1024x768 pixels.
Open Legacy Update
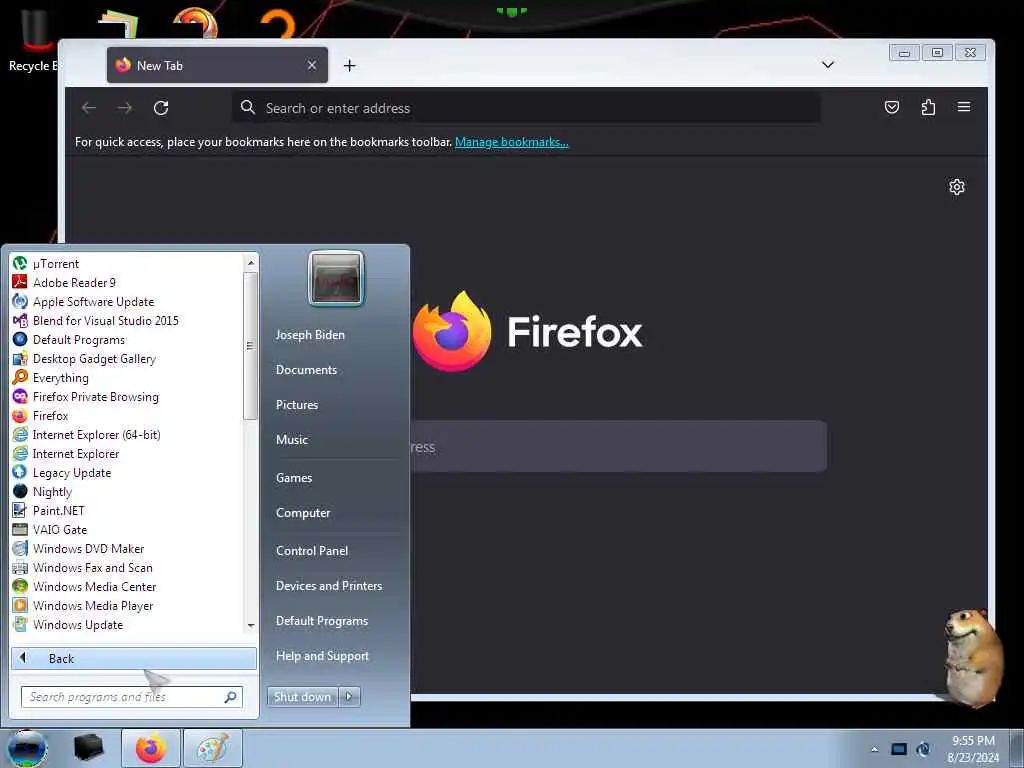click(x=72, y=472)
